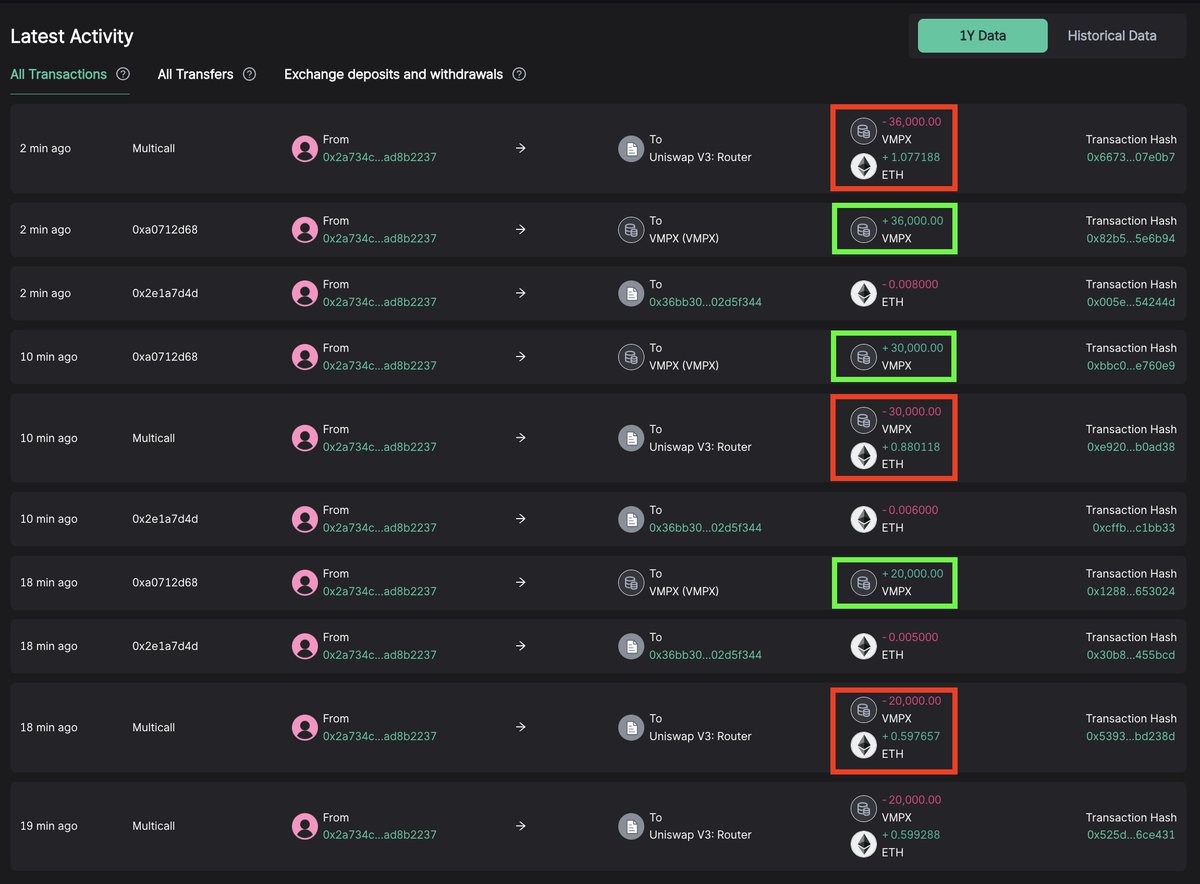This screenshot has height=884, width=1200.
Task: Open transaction hash 0x525d...6ce431
Action: click(x=1130, y=835)
